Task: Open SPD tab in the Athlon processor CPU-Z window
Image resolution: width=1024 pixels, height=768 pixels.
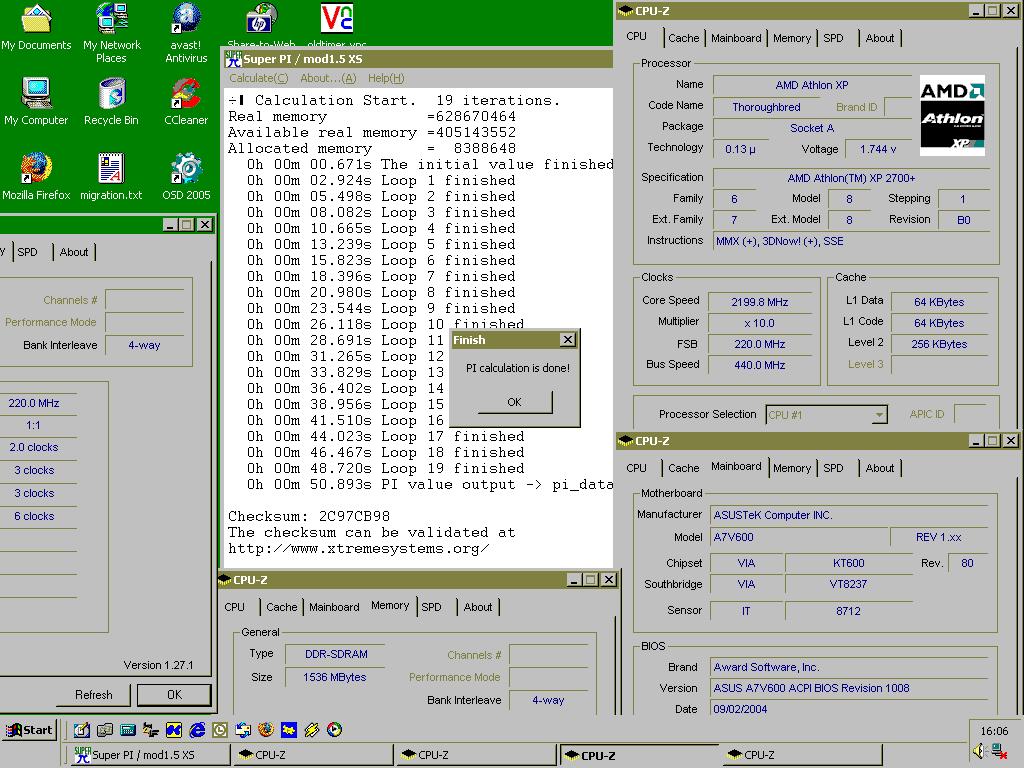Action: pos(833,38)
